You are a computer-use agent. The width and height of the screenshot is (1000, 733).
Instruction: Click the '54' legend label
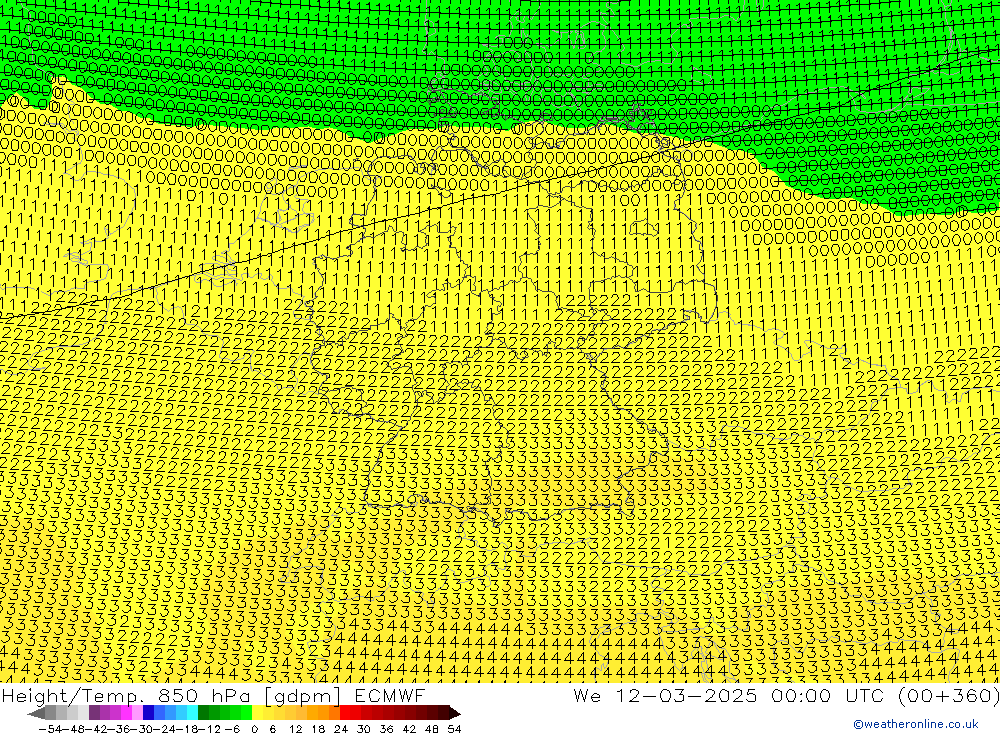(454, 729)
